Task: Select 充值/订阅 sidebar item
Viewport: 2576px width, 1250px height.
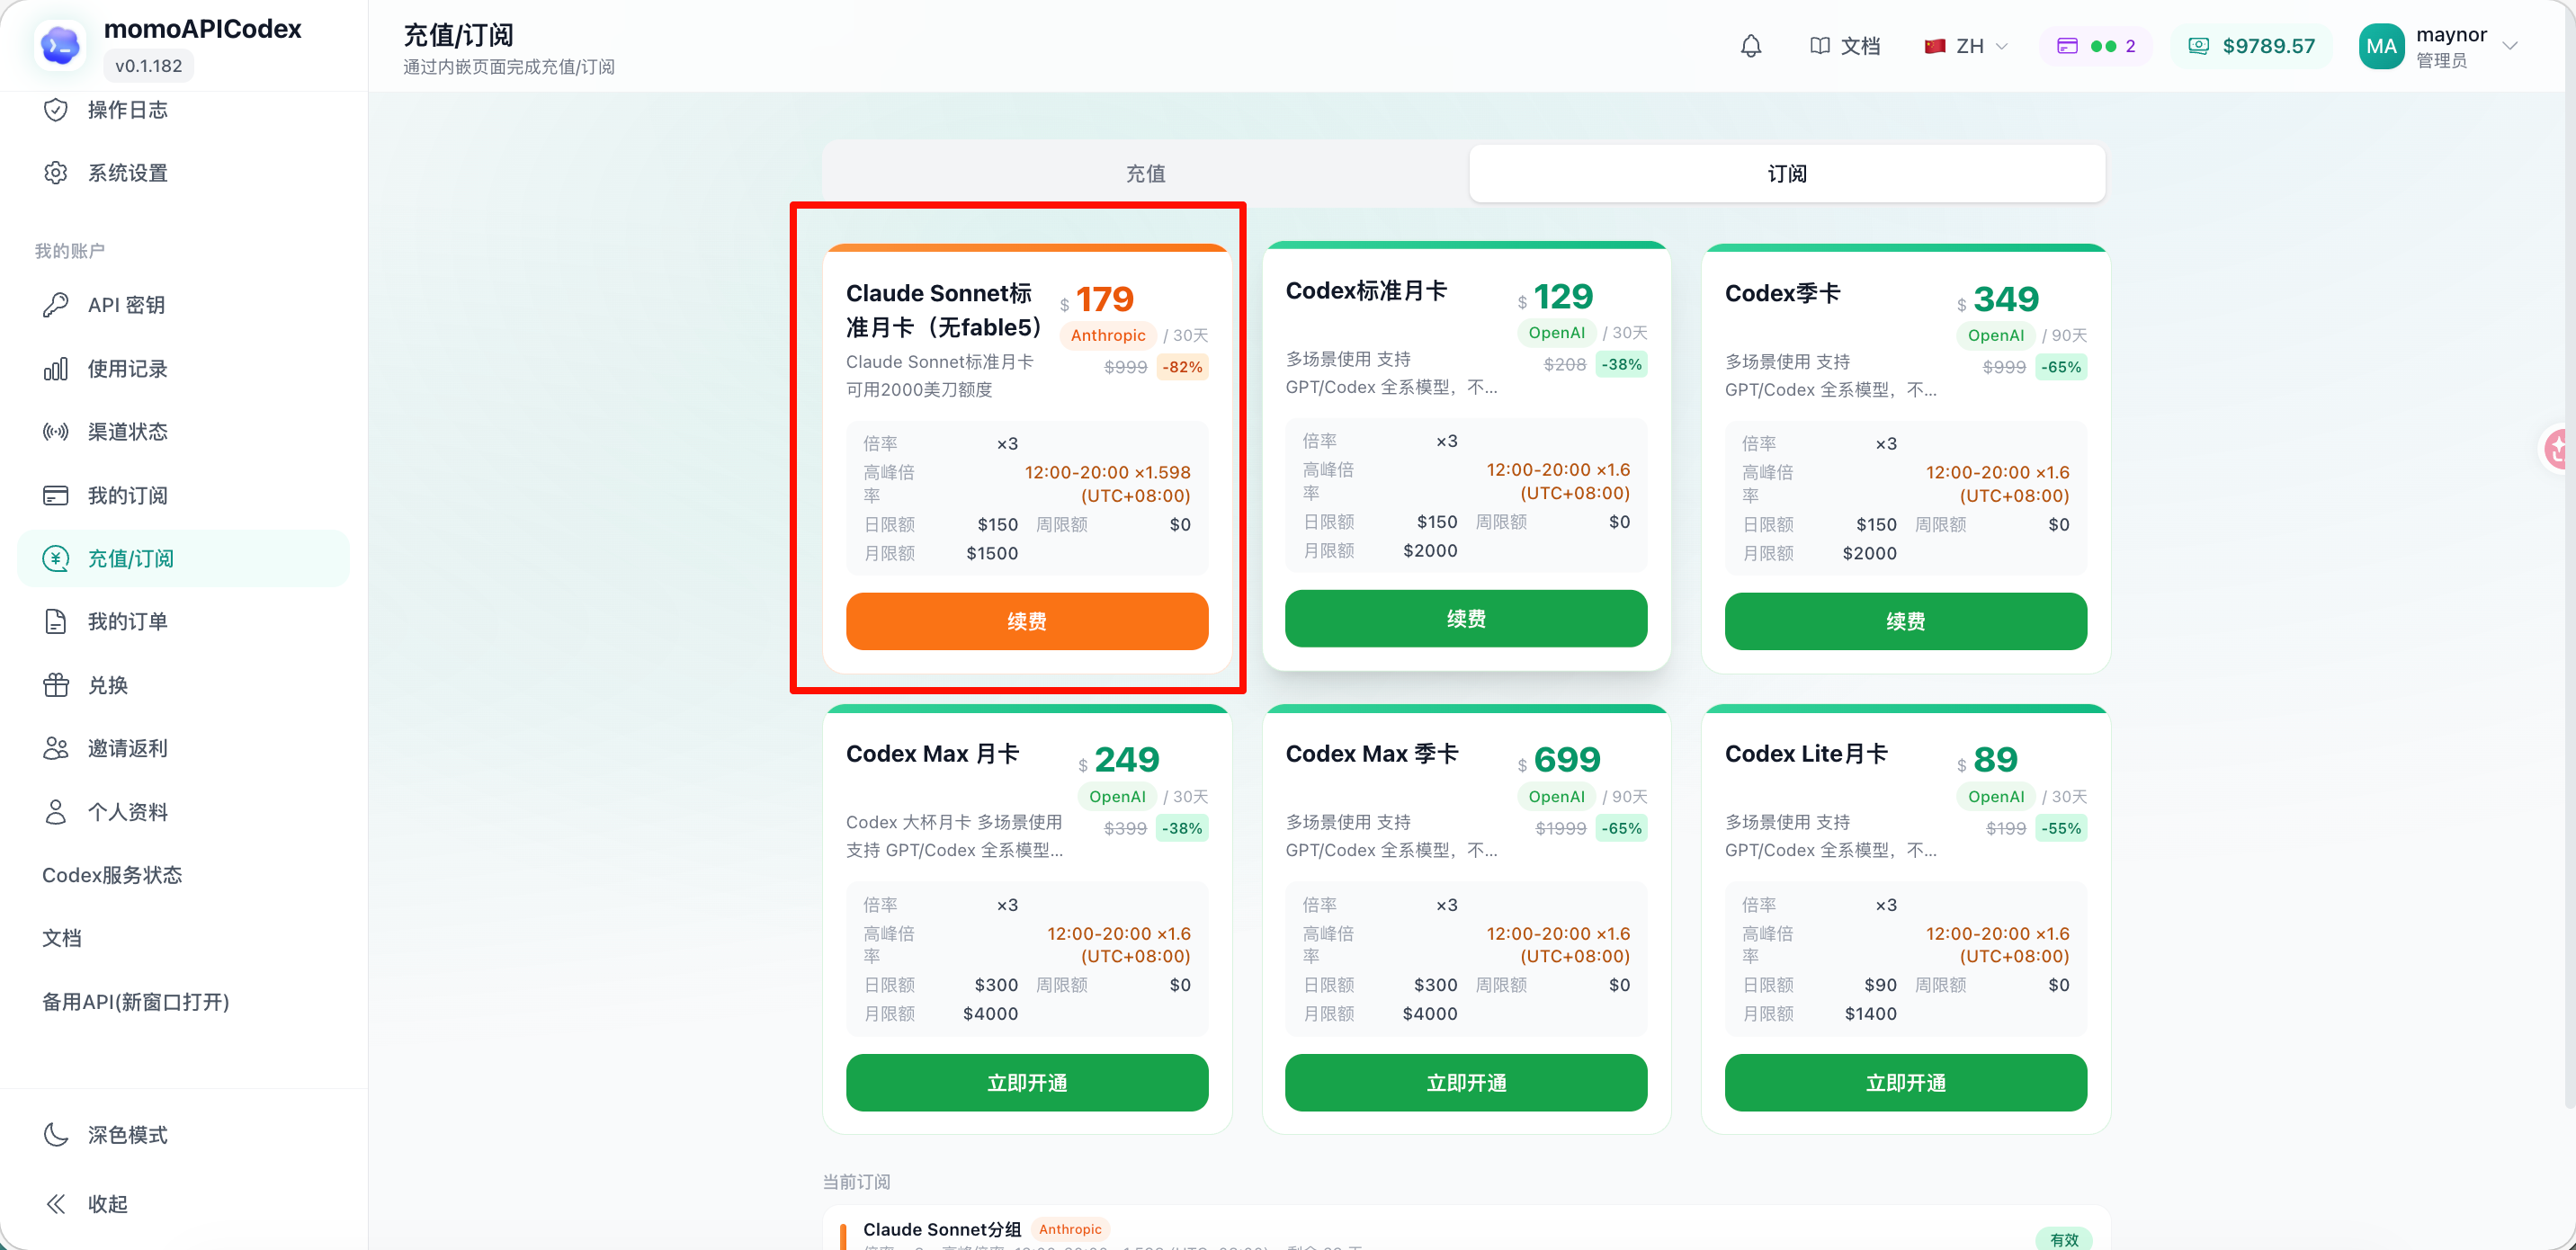Action: click(184, 559)
